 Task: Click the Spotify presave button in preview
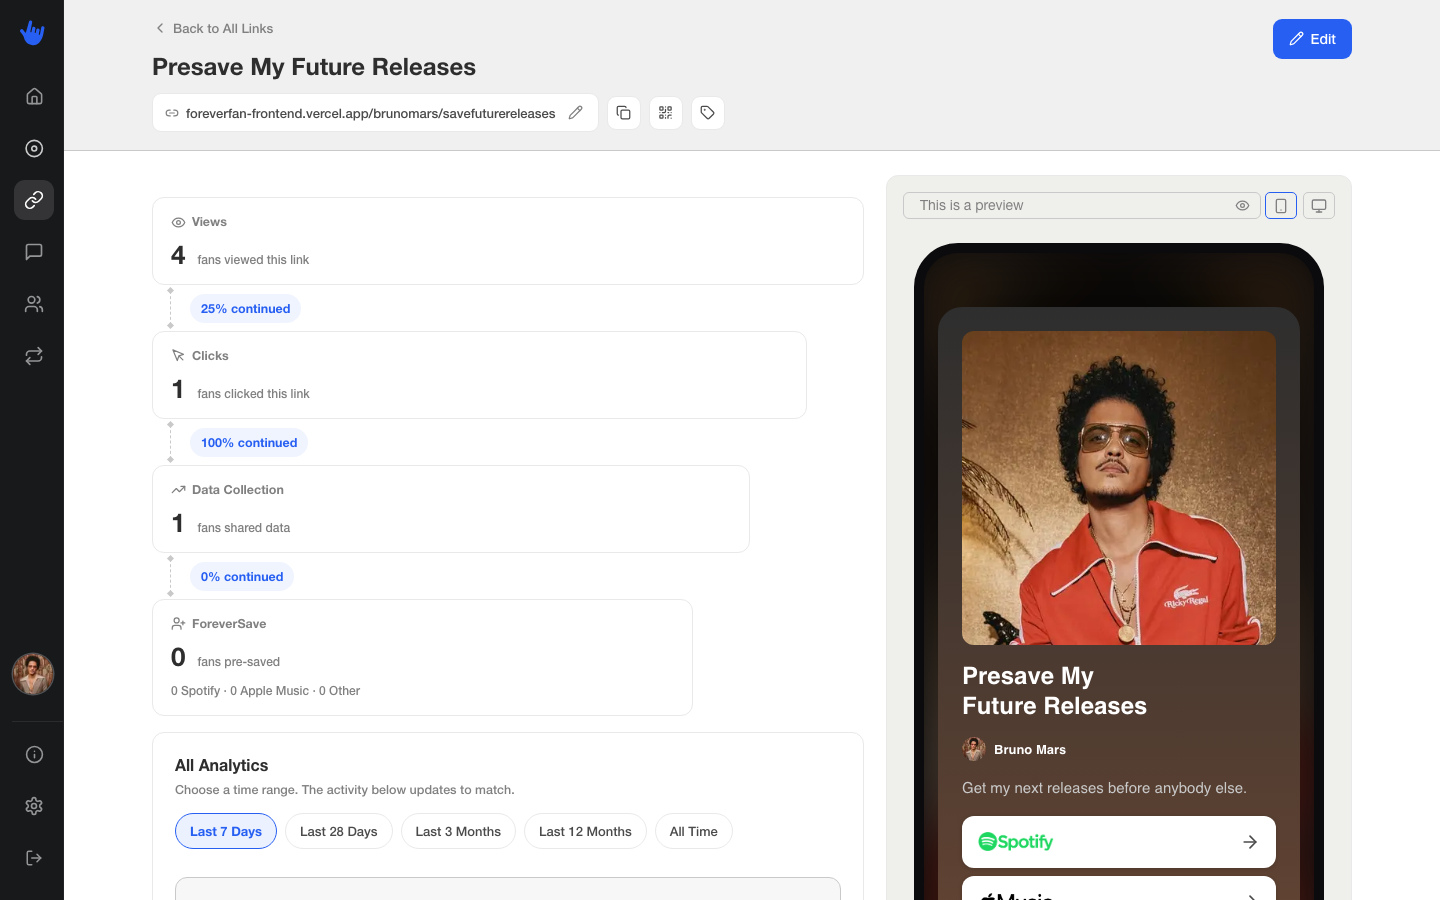(x=1119, y=842)
